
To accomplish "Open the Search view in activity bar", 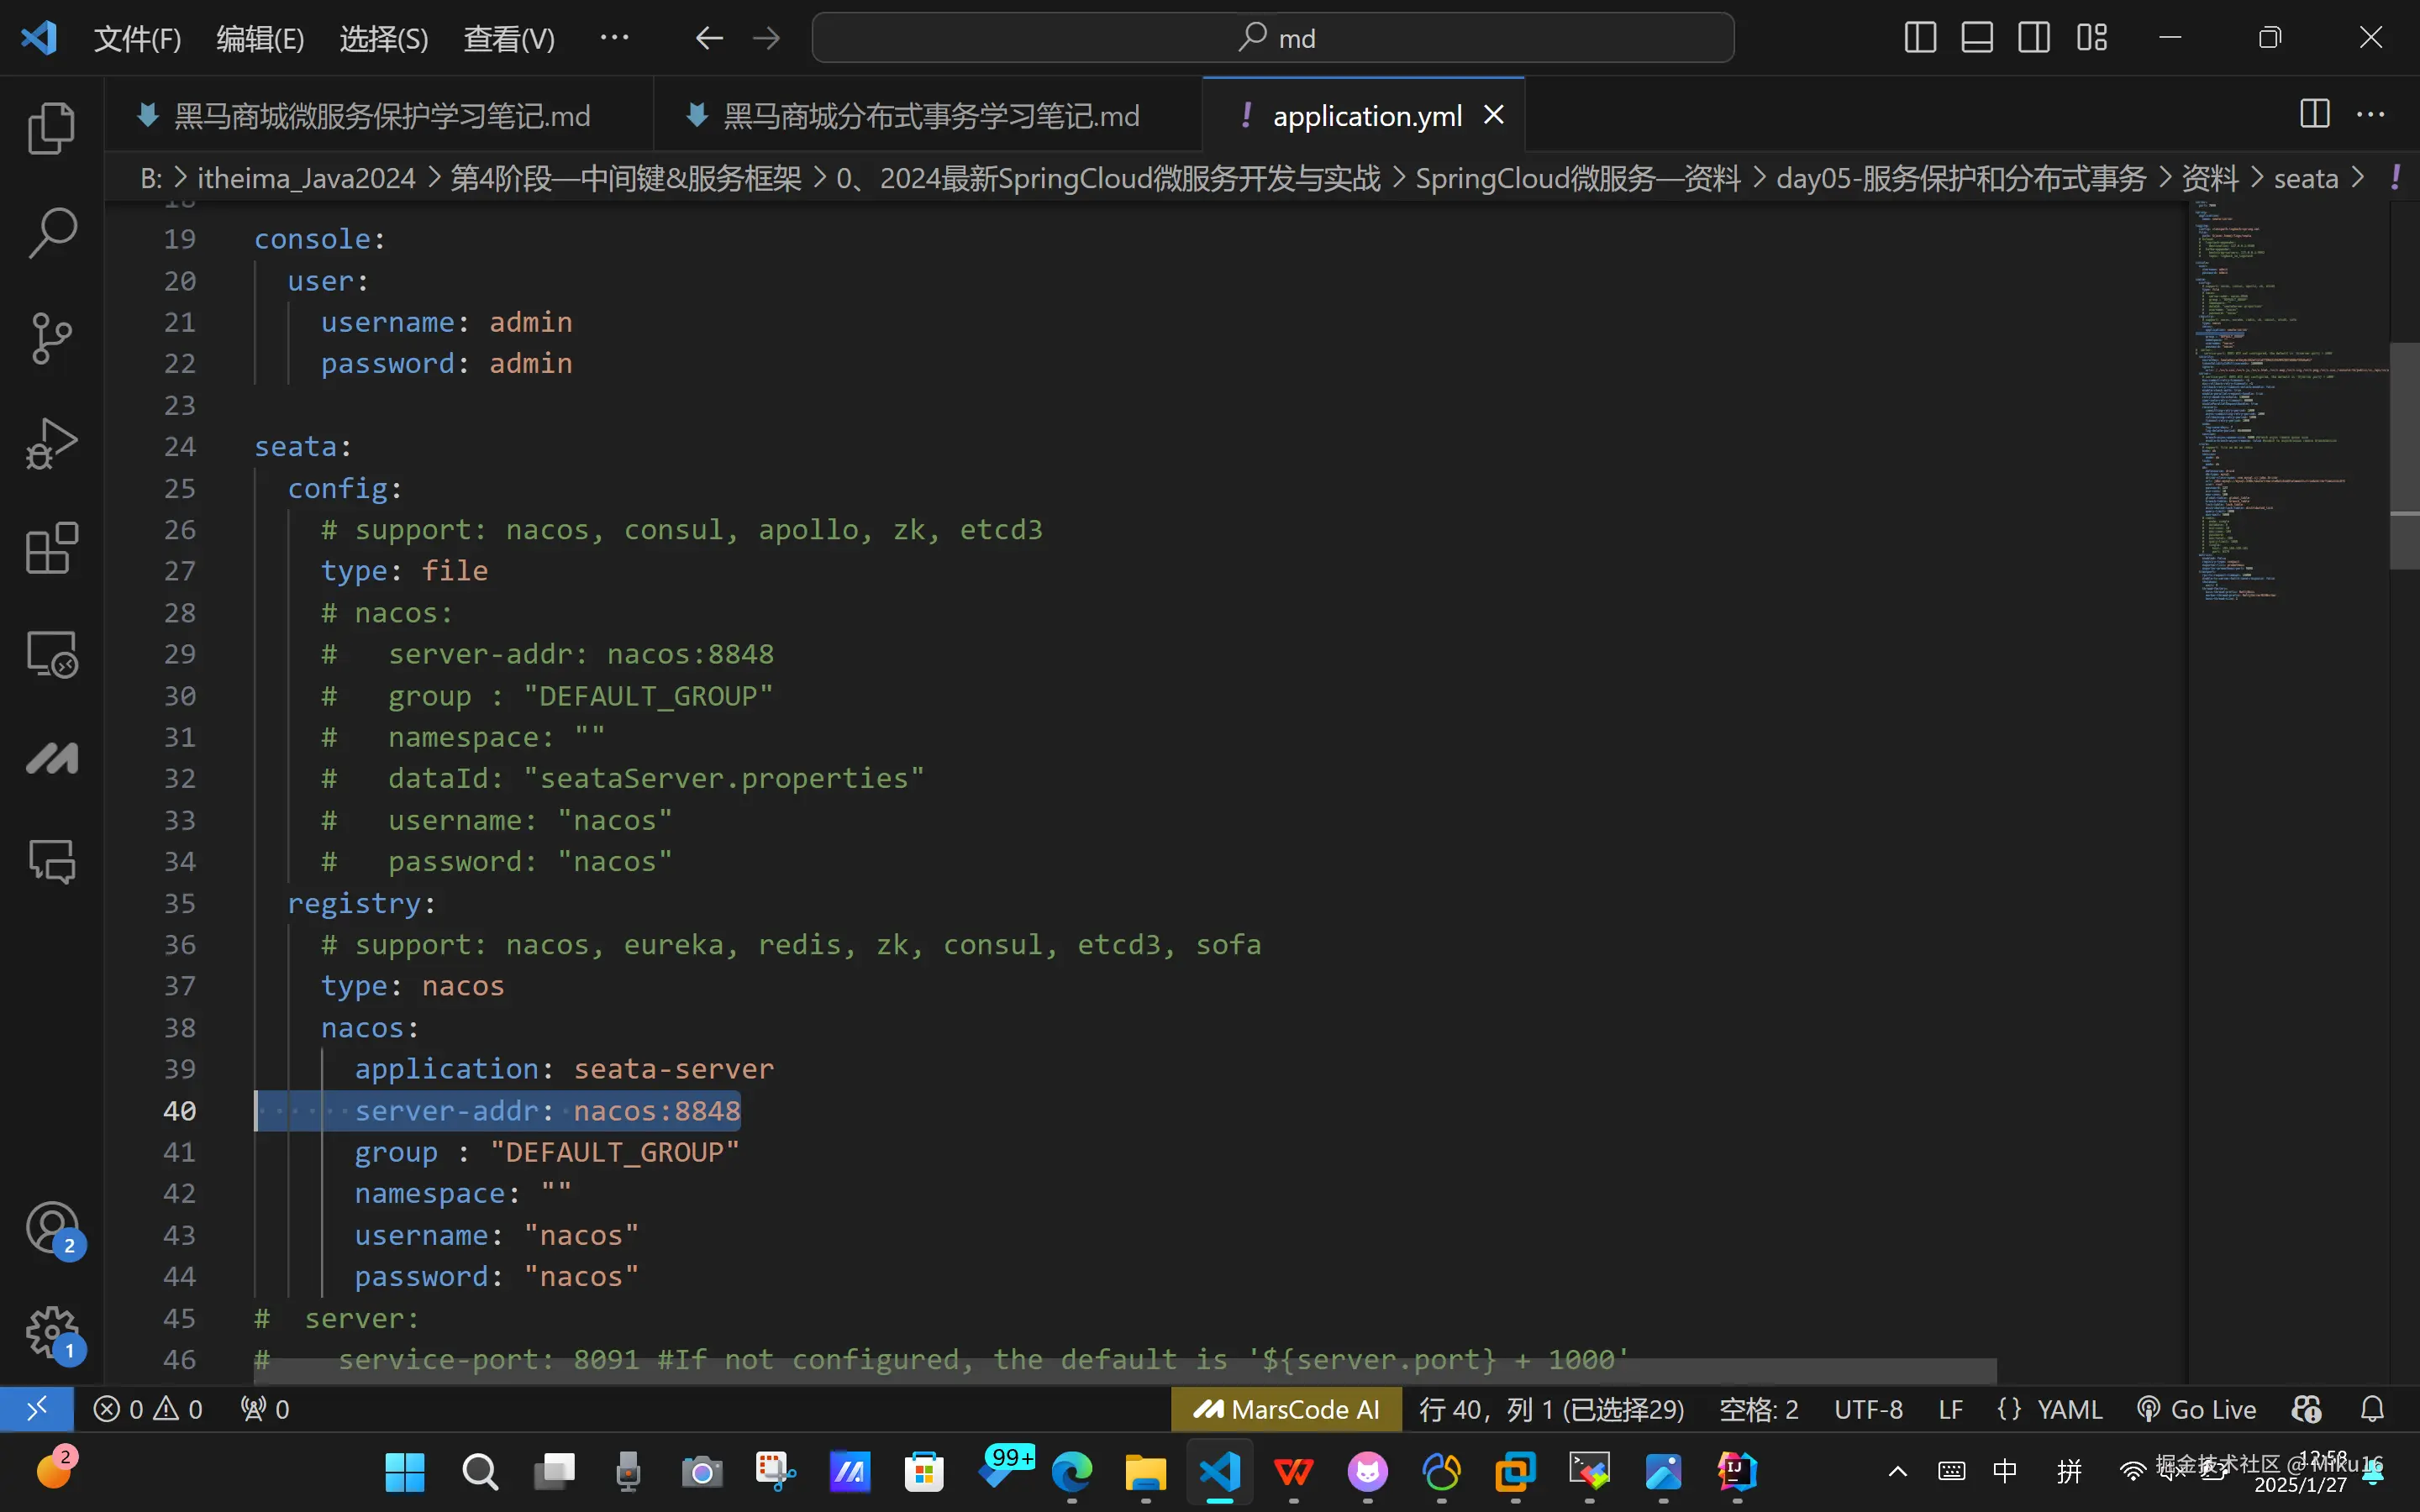I will click(51, 232).
